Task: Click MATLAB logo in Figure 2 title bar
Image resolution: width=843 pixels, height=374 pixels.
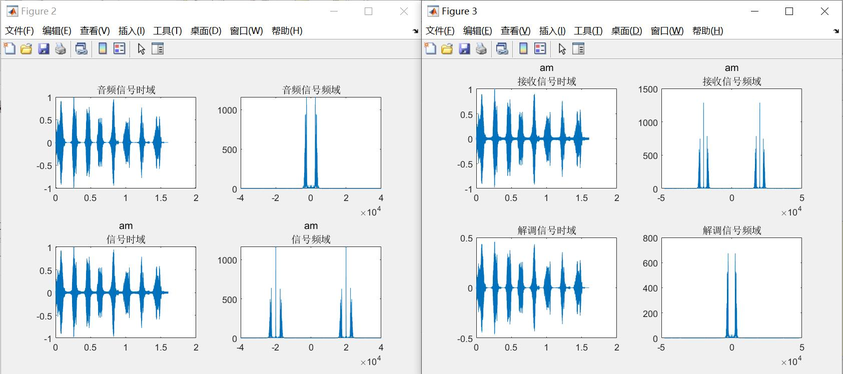Action: tap(11, 11)
